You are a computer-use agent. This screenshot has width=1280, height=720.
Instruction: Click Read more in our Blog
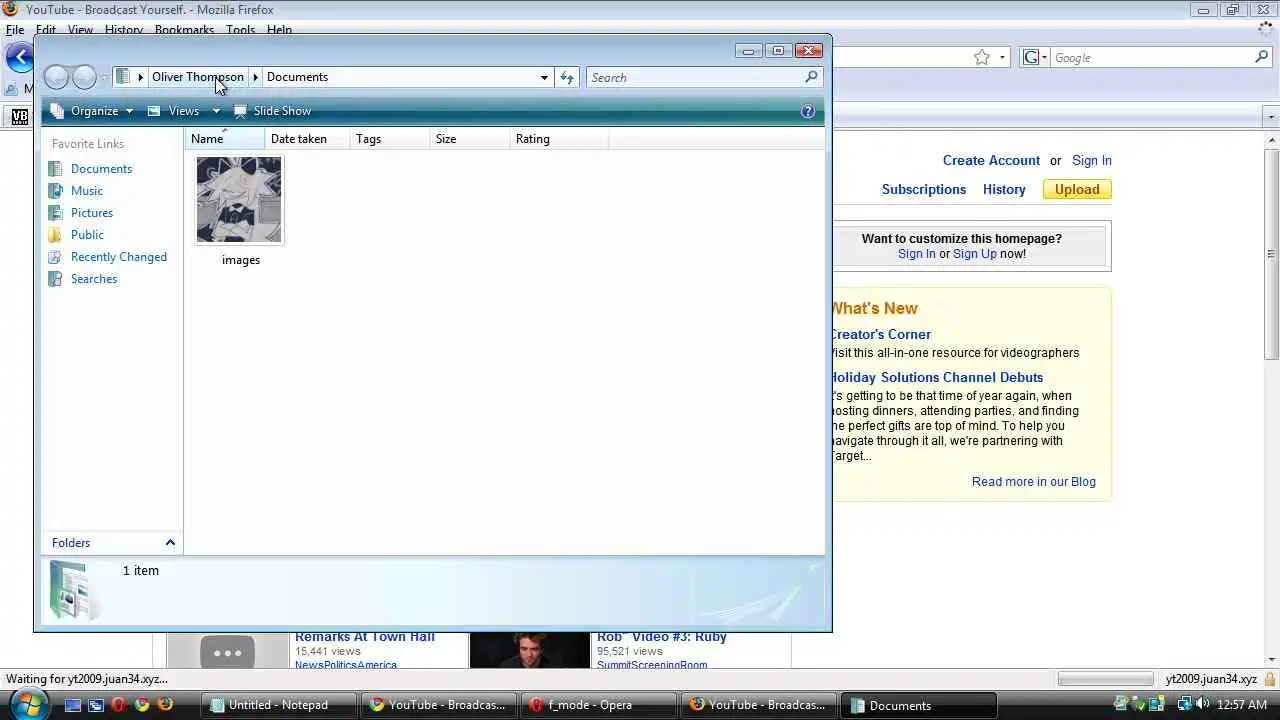(1034, 482)
